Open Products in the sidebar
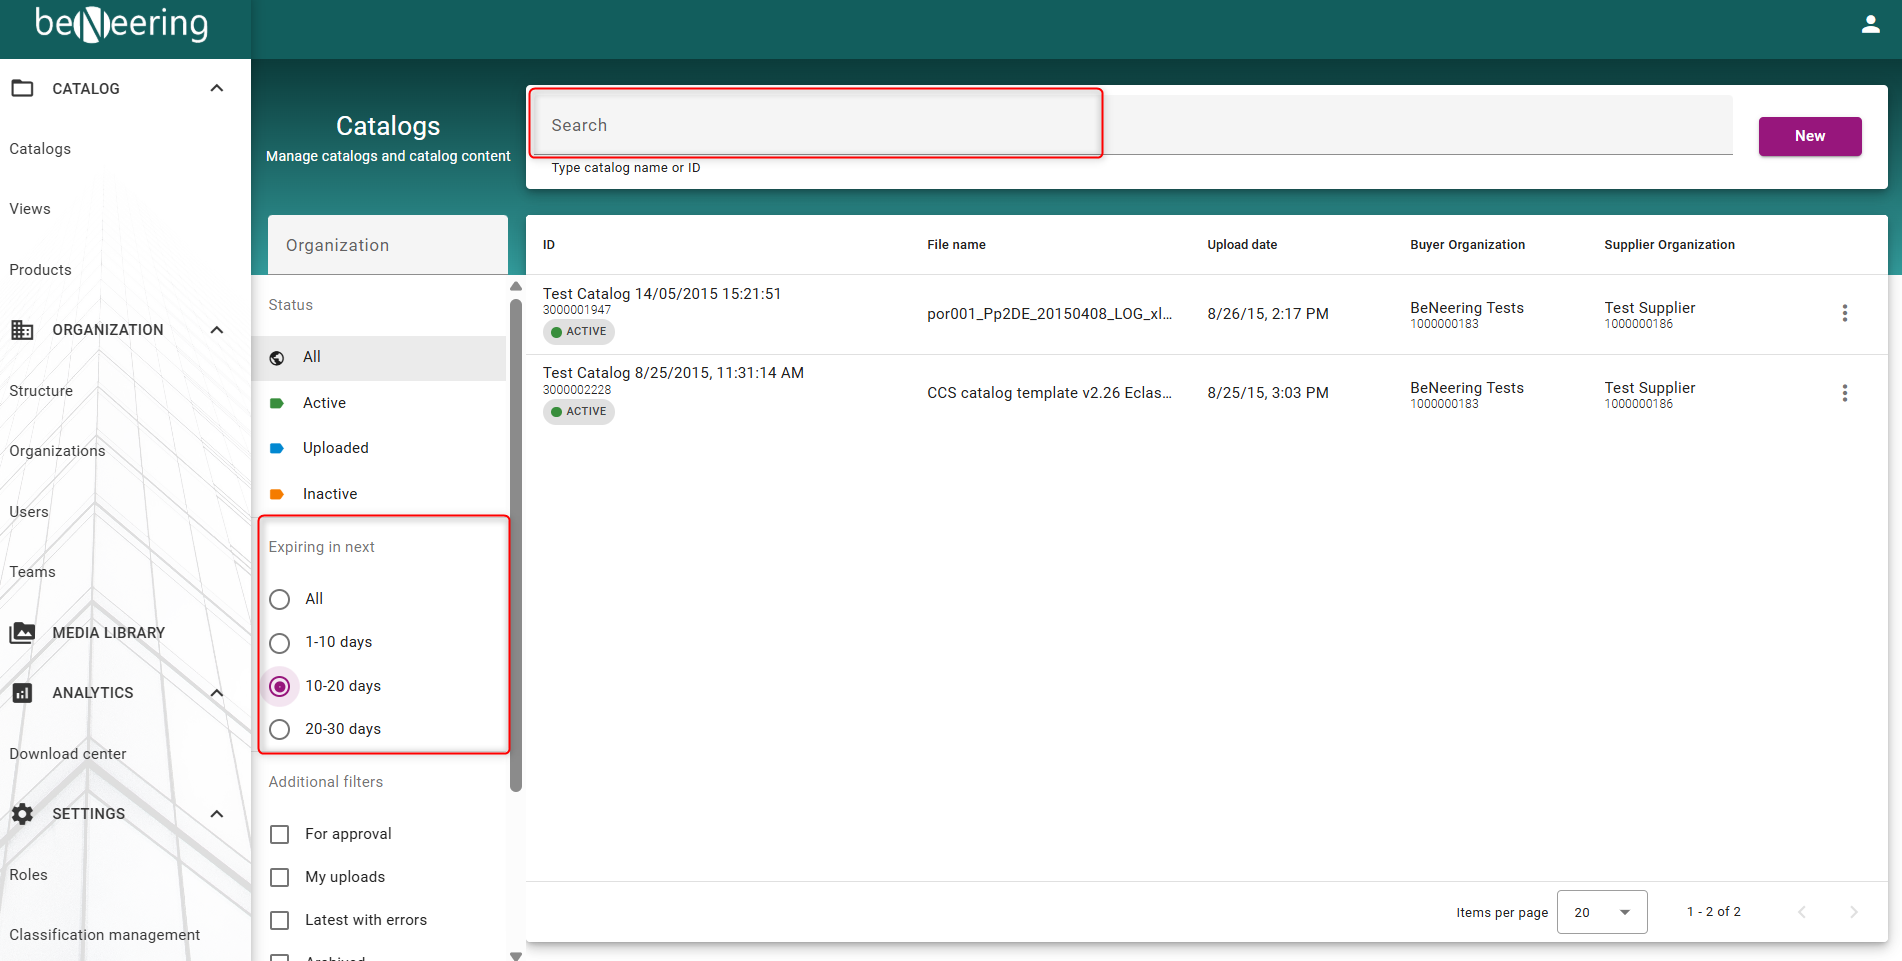The height and width of the screenshot is (961, 1902). click(x=41, y=270)
